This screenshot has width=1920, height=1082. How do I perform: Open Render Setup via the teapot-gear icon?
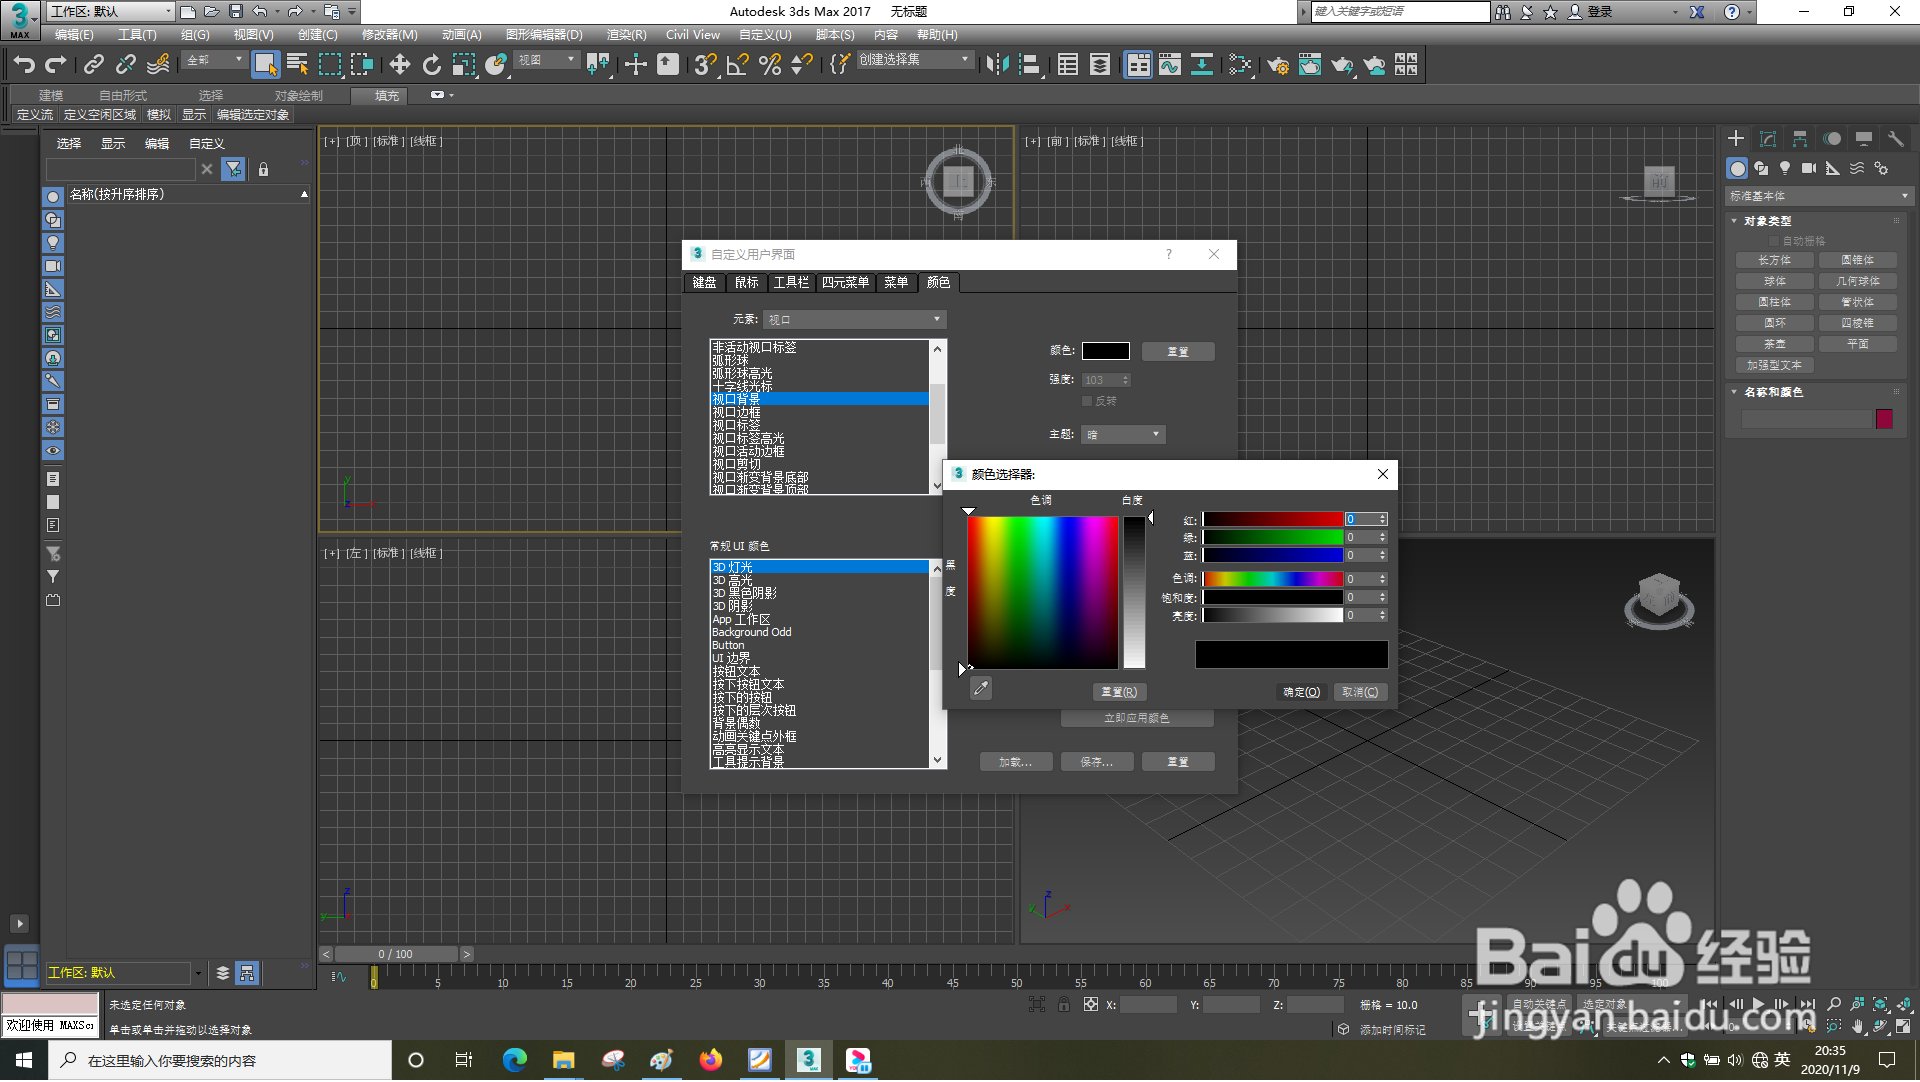(x=1279, y=64)
